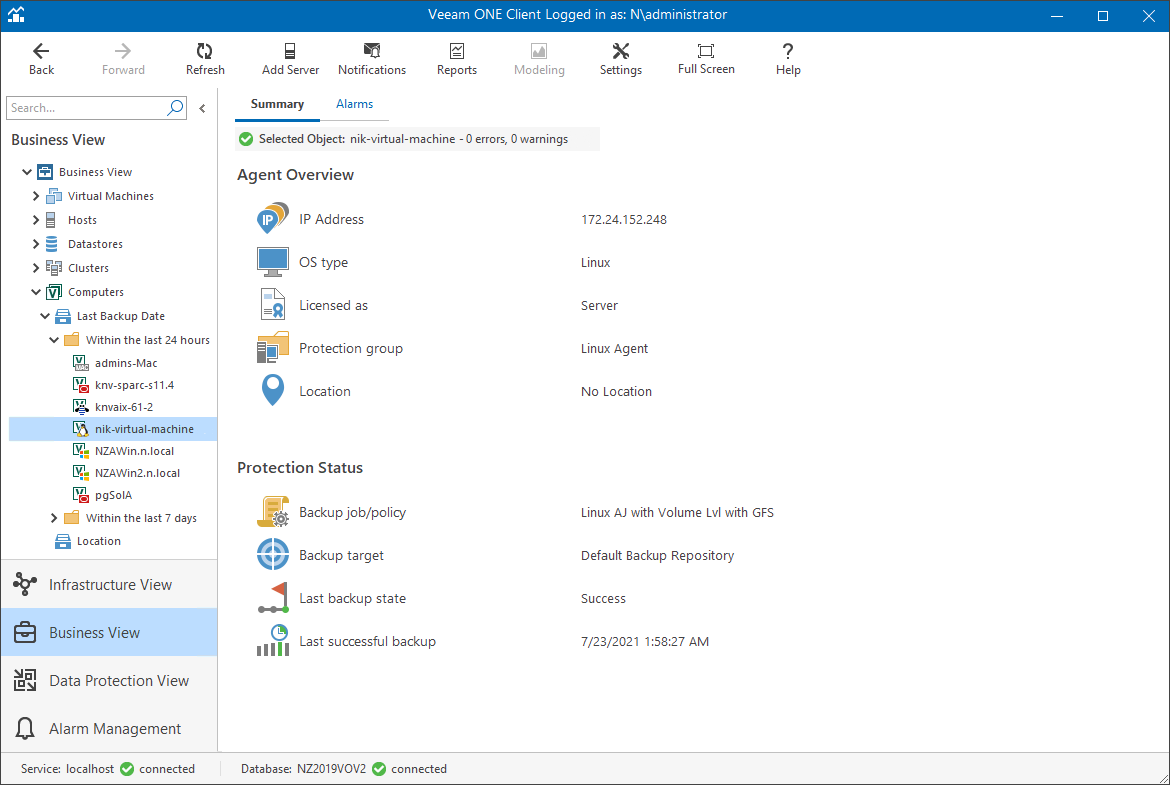Open Help from the toolbar

coord(788,59)
